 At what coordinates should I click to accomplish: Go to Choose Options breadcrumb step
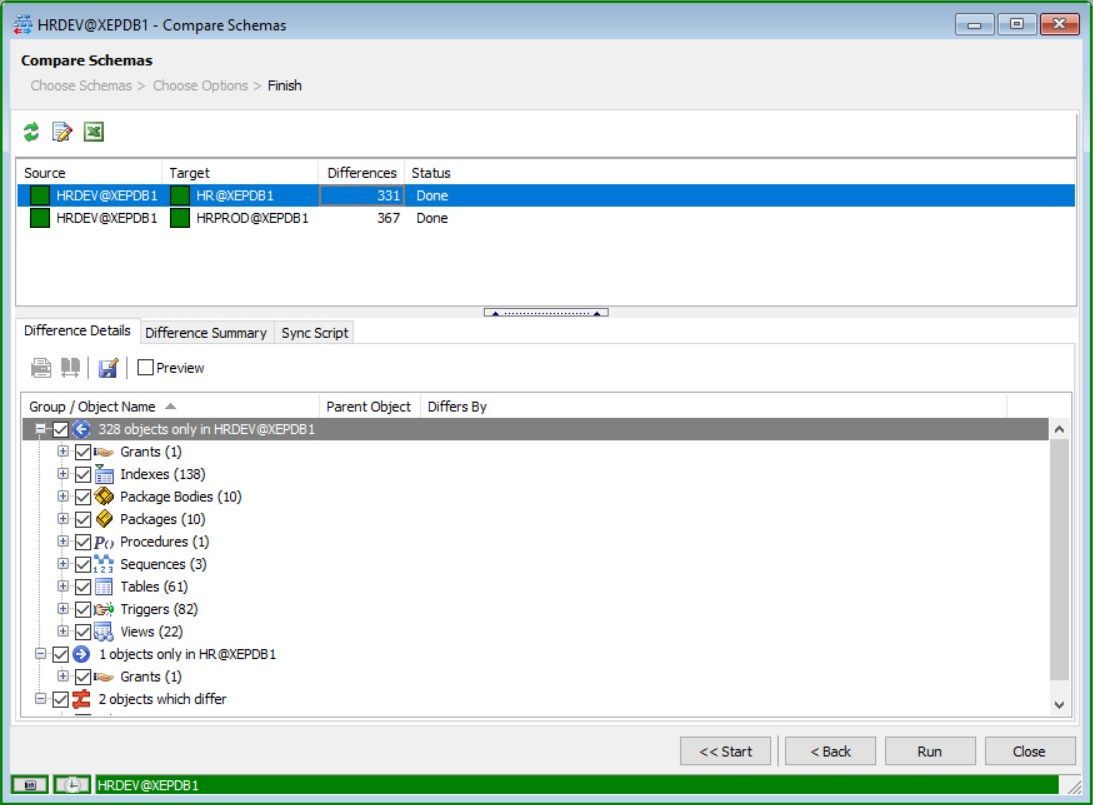coord(201,86)
